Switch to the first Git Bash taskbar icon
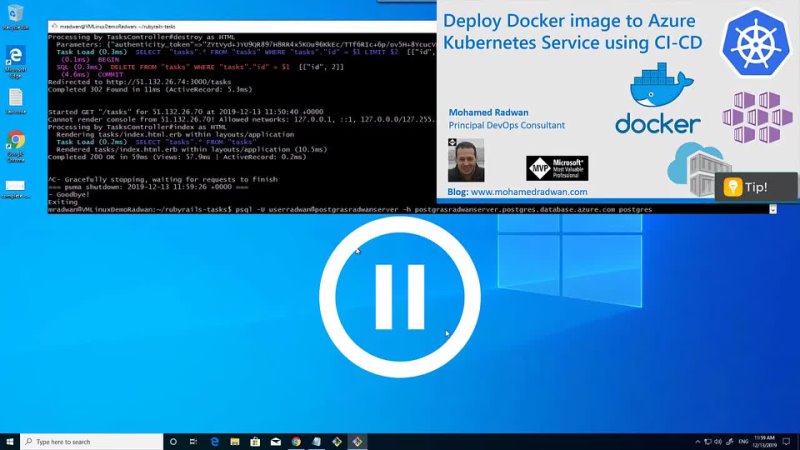This screenshot has height=450, width=800. (337, 441)
